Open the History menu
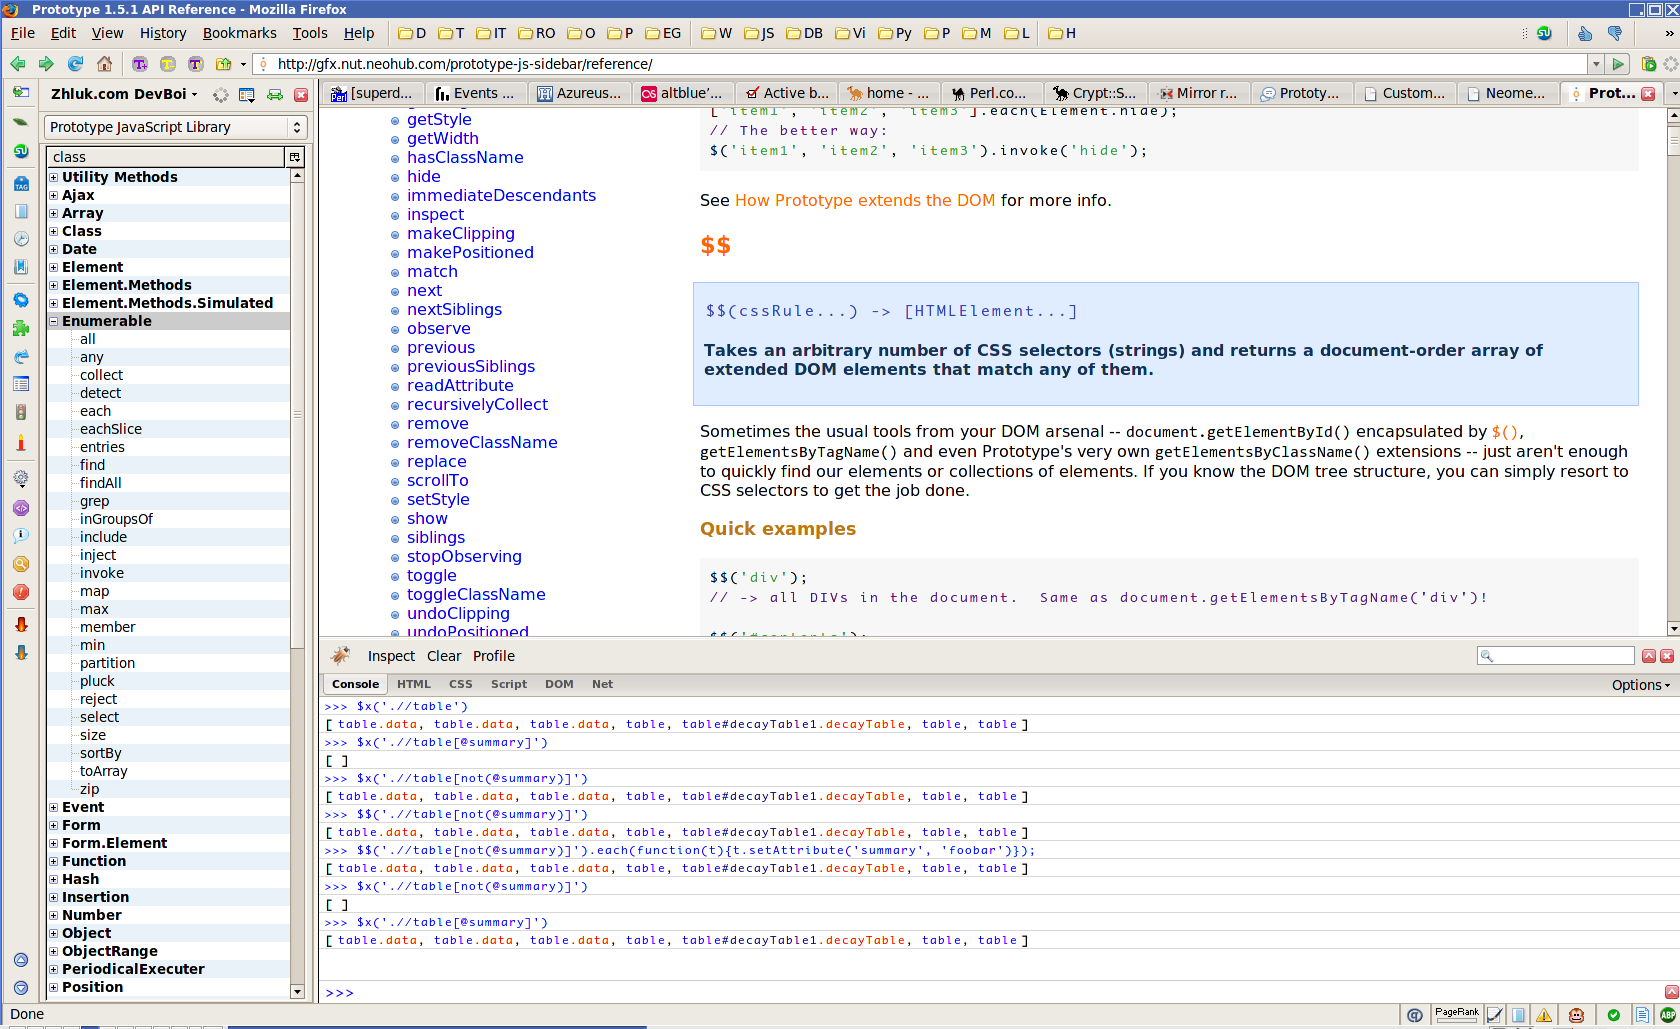 (x=163, y=33)
